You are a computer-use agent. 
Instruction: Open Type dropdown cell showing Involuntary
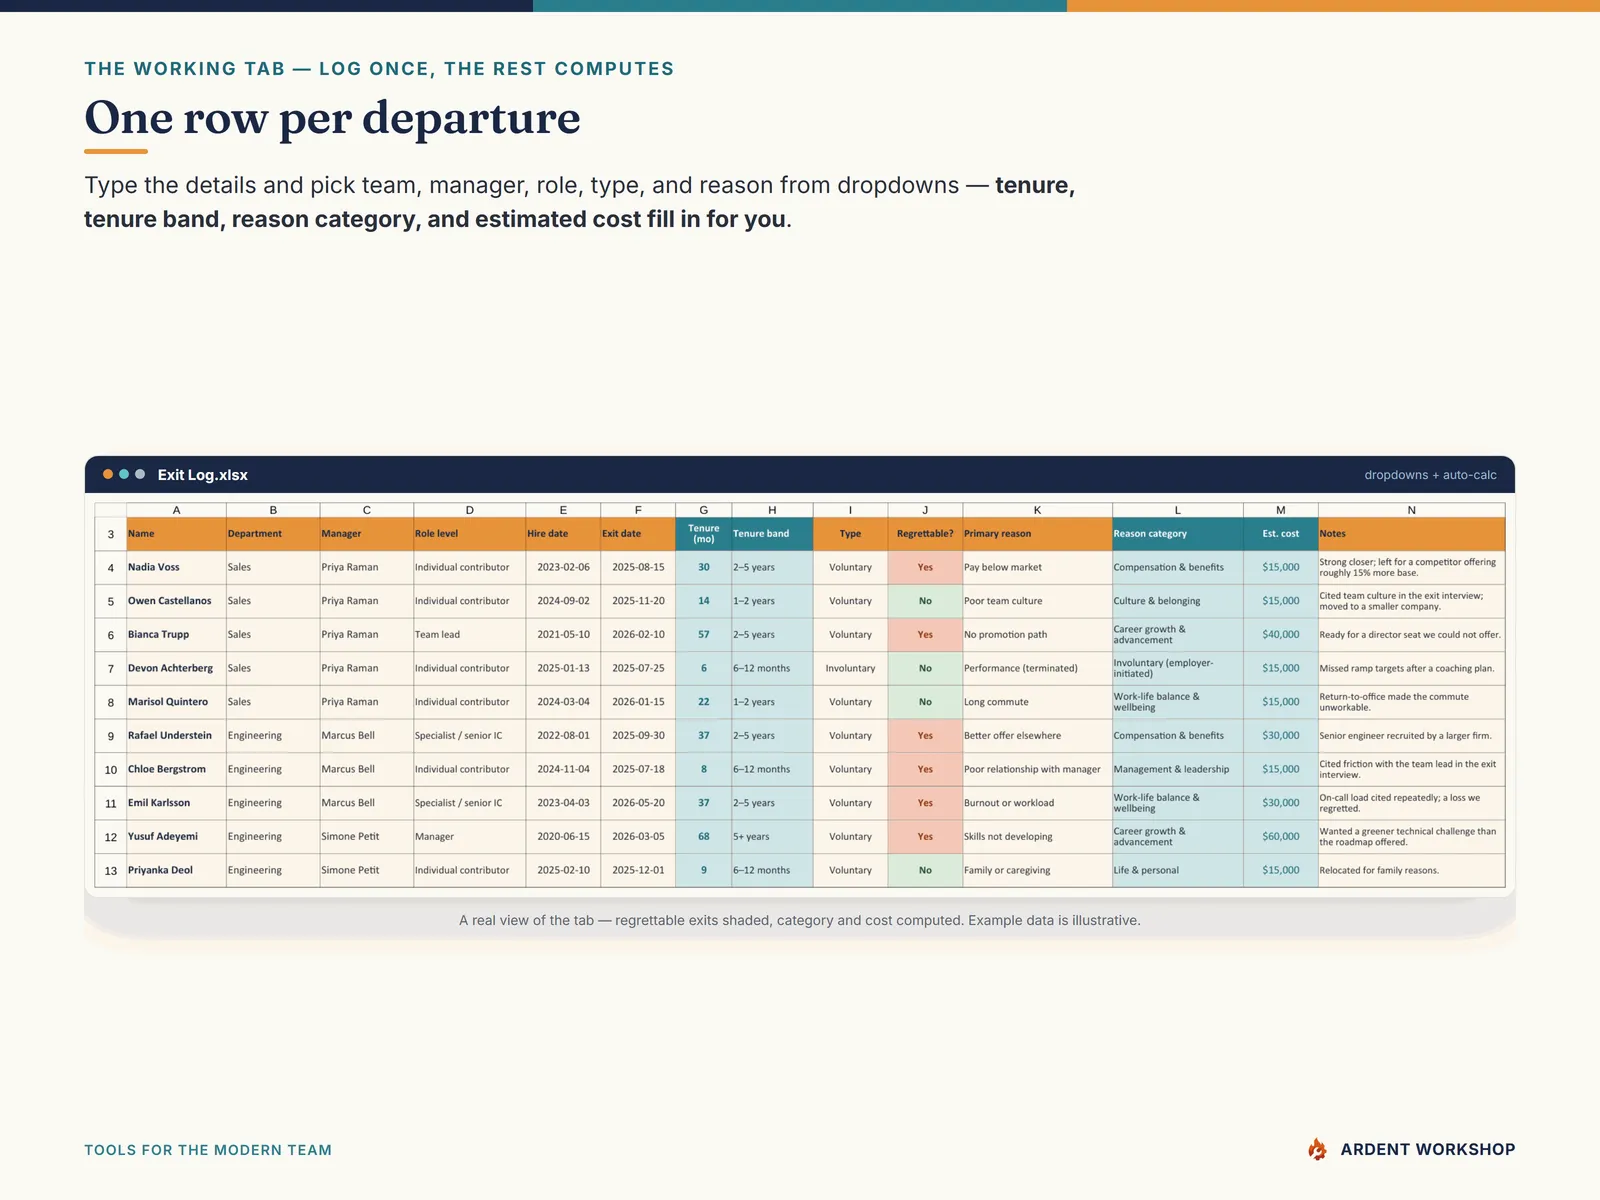[850, 668]
